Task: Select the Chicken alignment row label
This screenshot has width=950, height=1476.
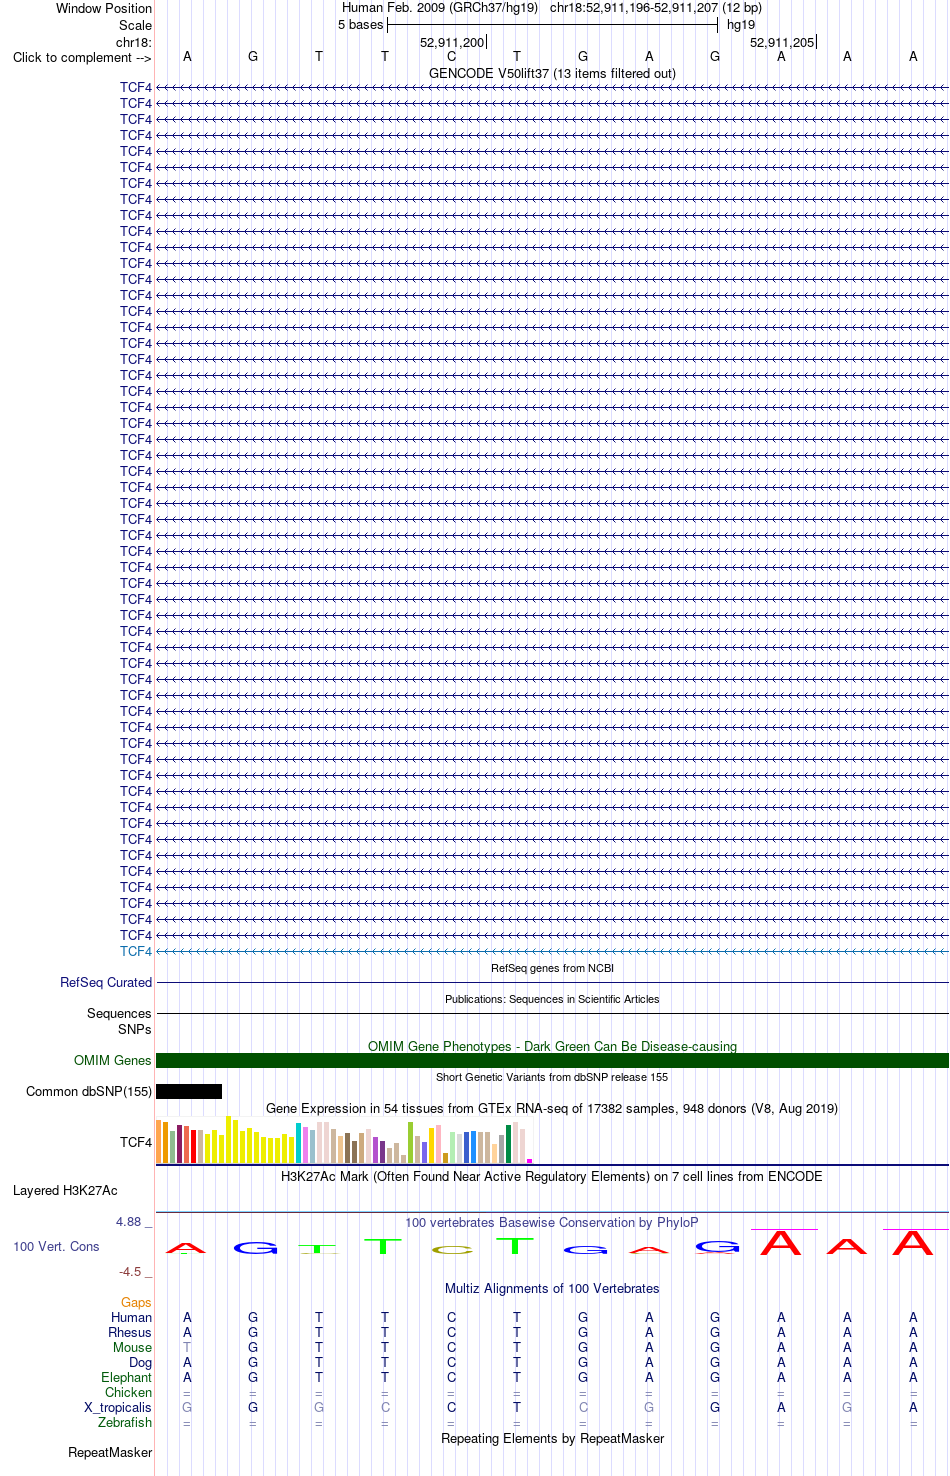Action: (128, 1392)
